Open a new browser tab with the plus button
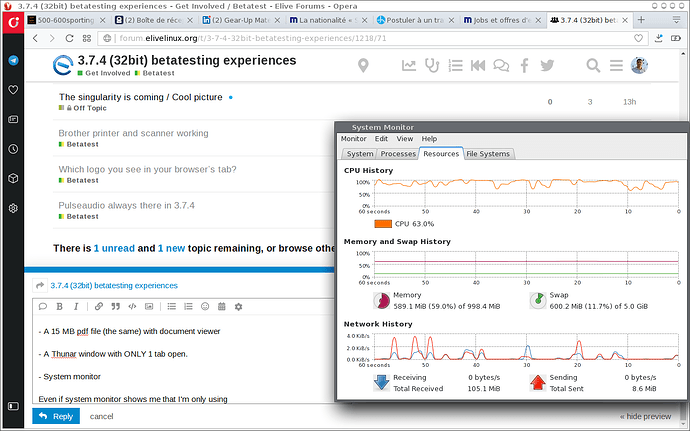 [641, 20]
